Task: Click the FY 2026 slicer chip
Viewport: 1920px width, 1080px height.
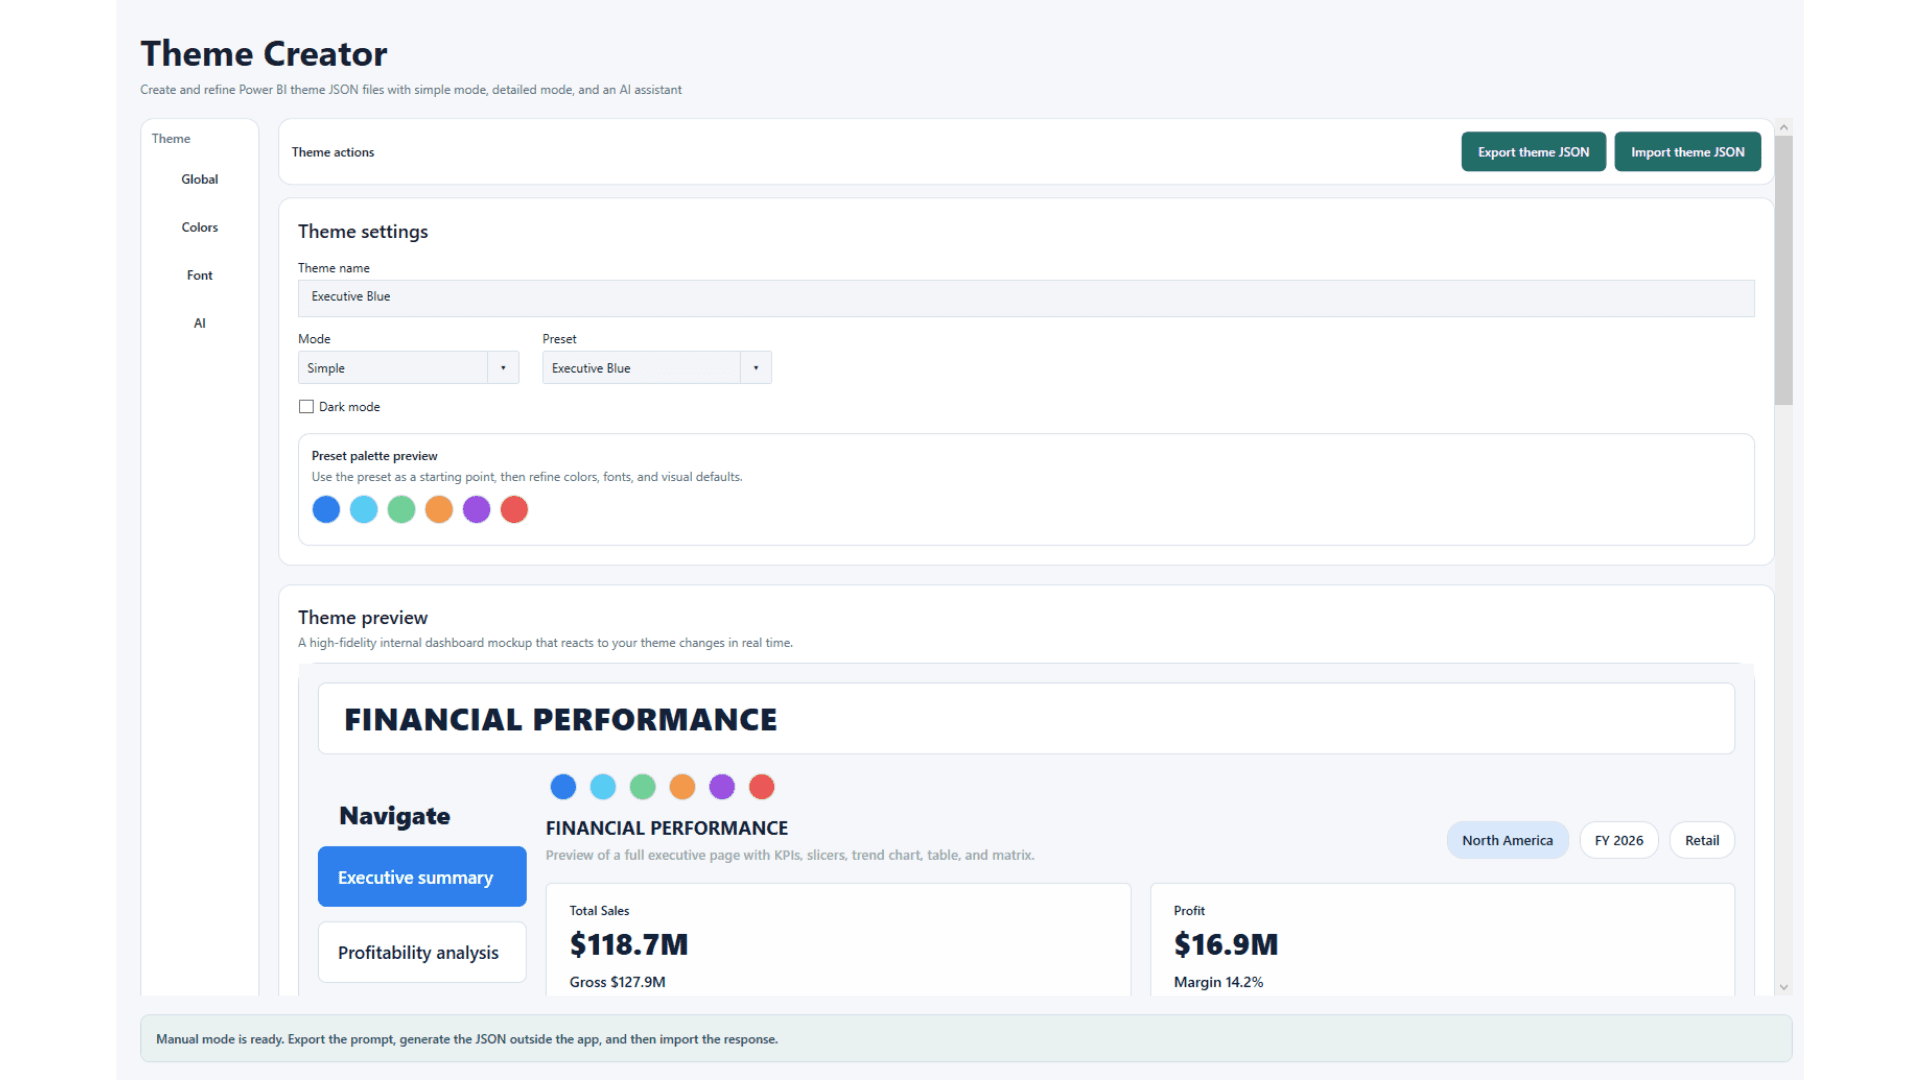Action: pyautogui.click(x=1619, y=840)
